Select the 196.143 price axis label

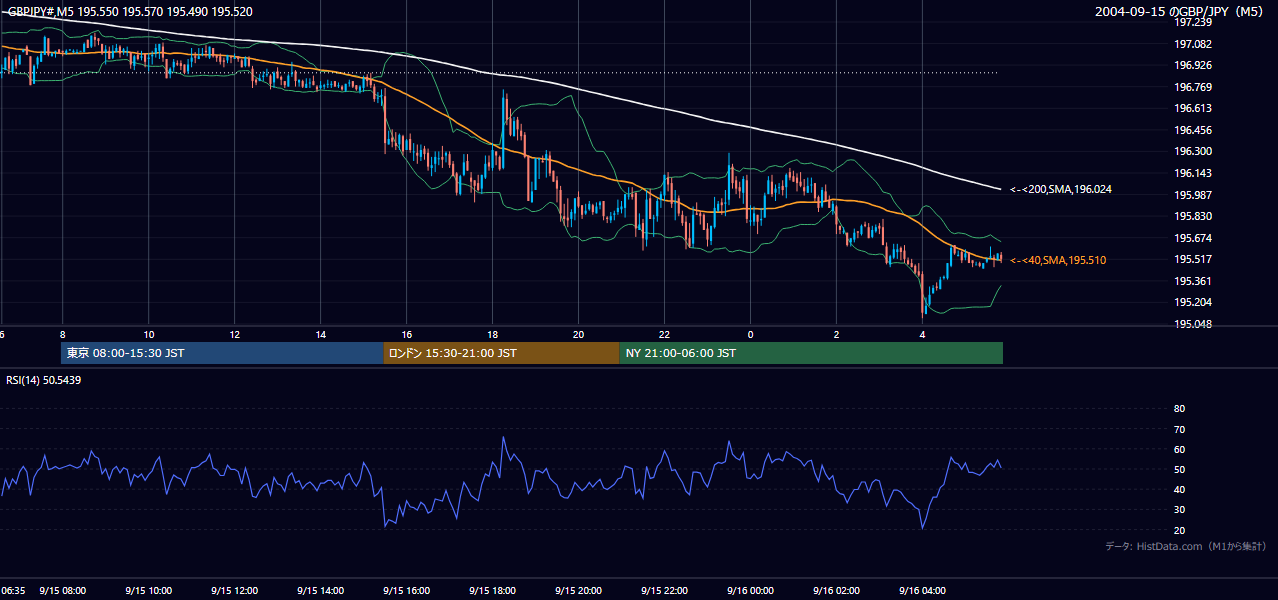[1192, 173]
